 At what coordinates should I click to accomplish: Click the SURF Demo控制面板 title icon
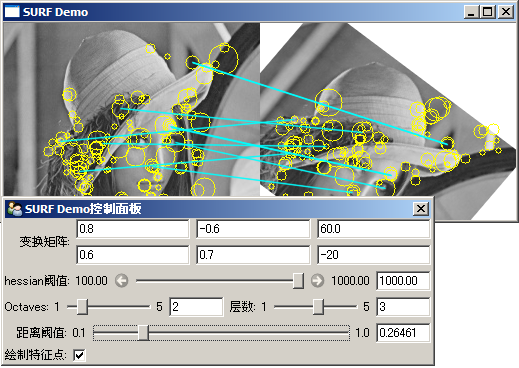(x=15, y=209)
